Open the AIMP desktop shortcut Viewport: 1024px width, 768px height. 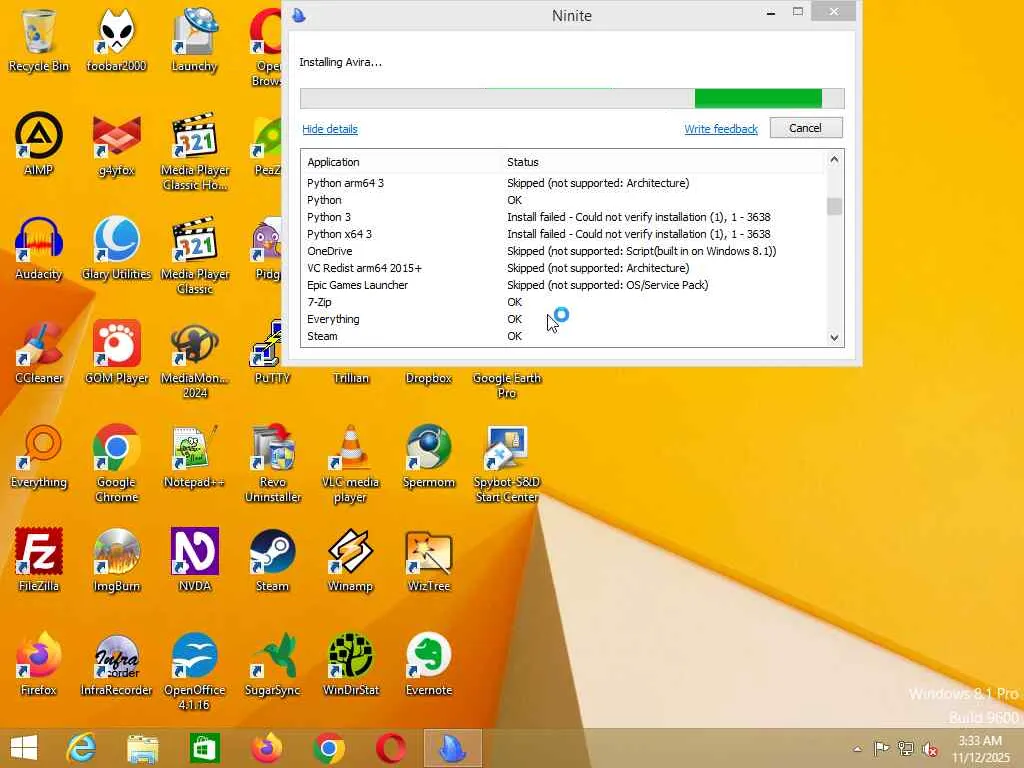39,144
